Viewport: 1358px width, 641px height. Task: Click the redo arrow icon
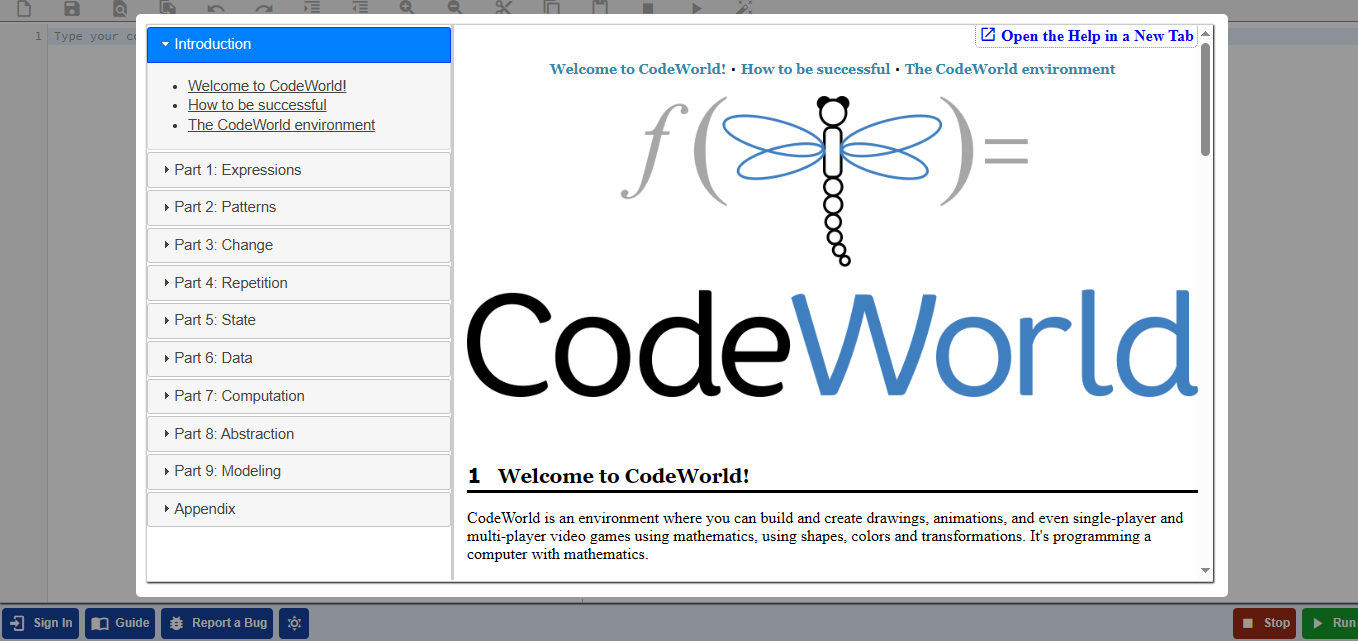[263, 7]
